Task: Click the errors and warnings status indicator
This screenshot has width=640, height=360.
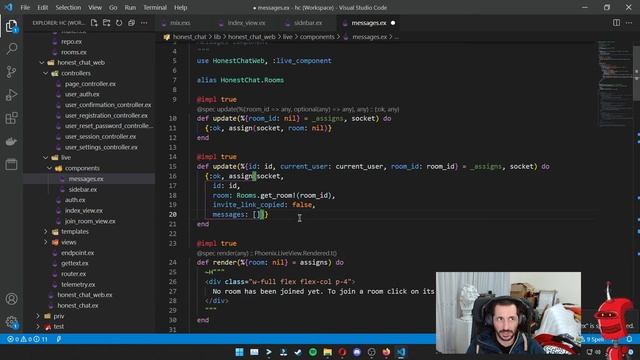Action: pos(27,339)
